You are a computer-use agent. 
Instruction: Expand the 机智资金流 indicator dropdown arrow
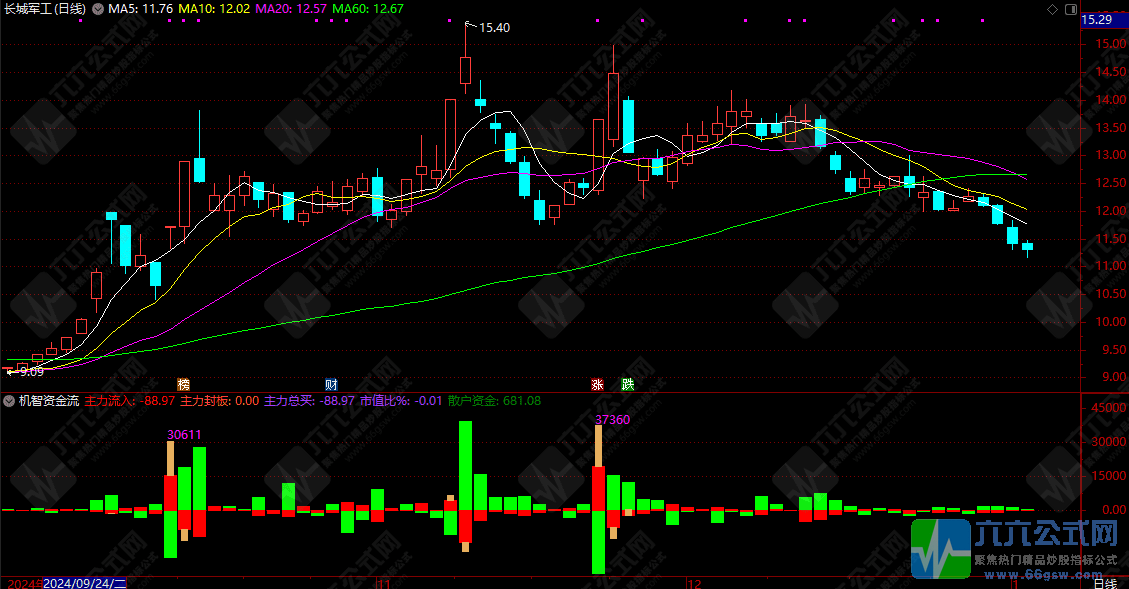[9, 401]
